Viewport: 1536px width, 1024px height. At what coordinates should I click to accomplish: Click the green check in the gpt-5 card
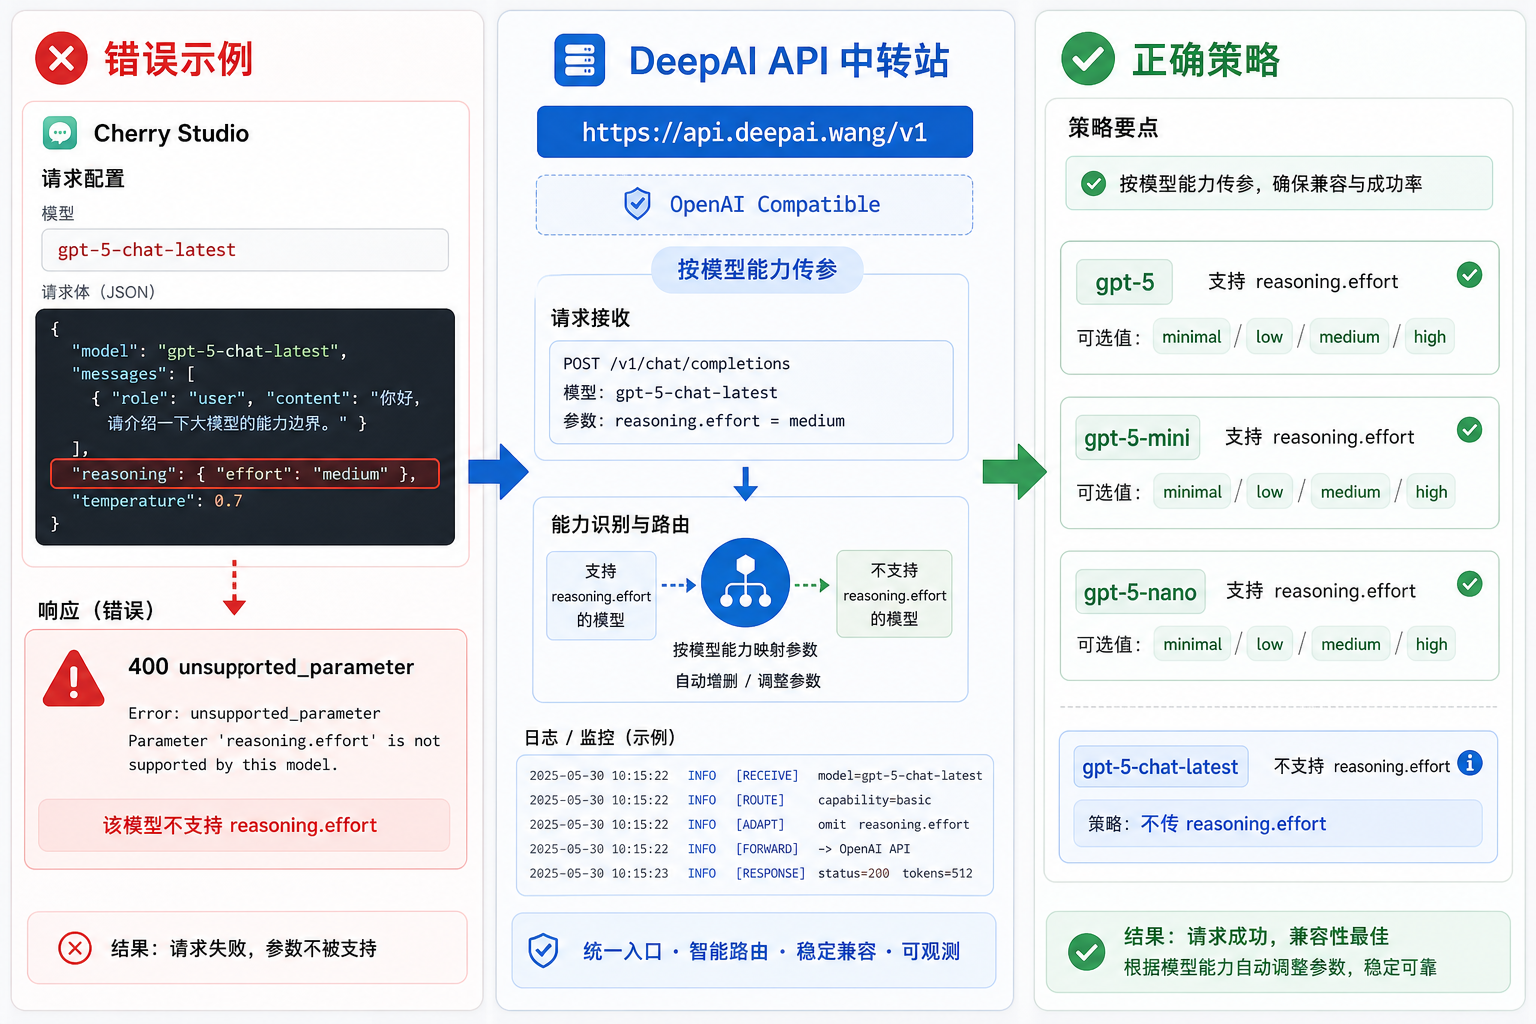coord(1469,275)
